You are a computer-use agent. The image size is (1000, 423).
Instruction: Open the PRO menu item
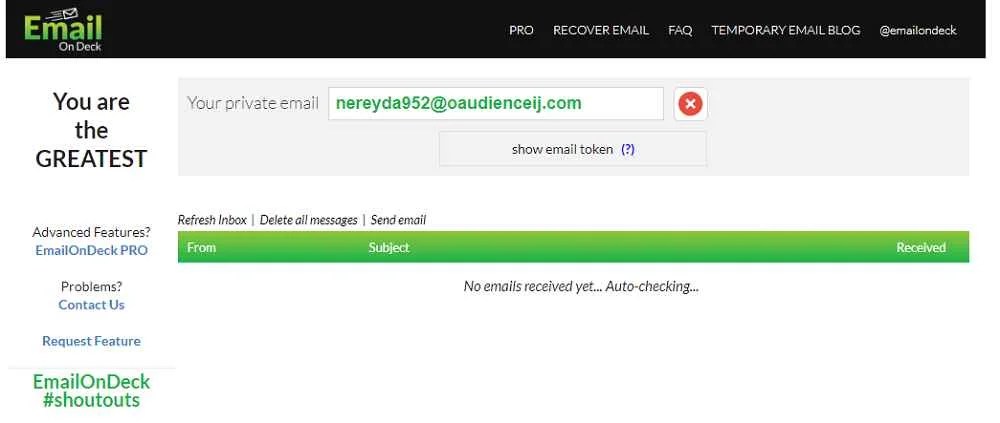[521, 30]
